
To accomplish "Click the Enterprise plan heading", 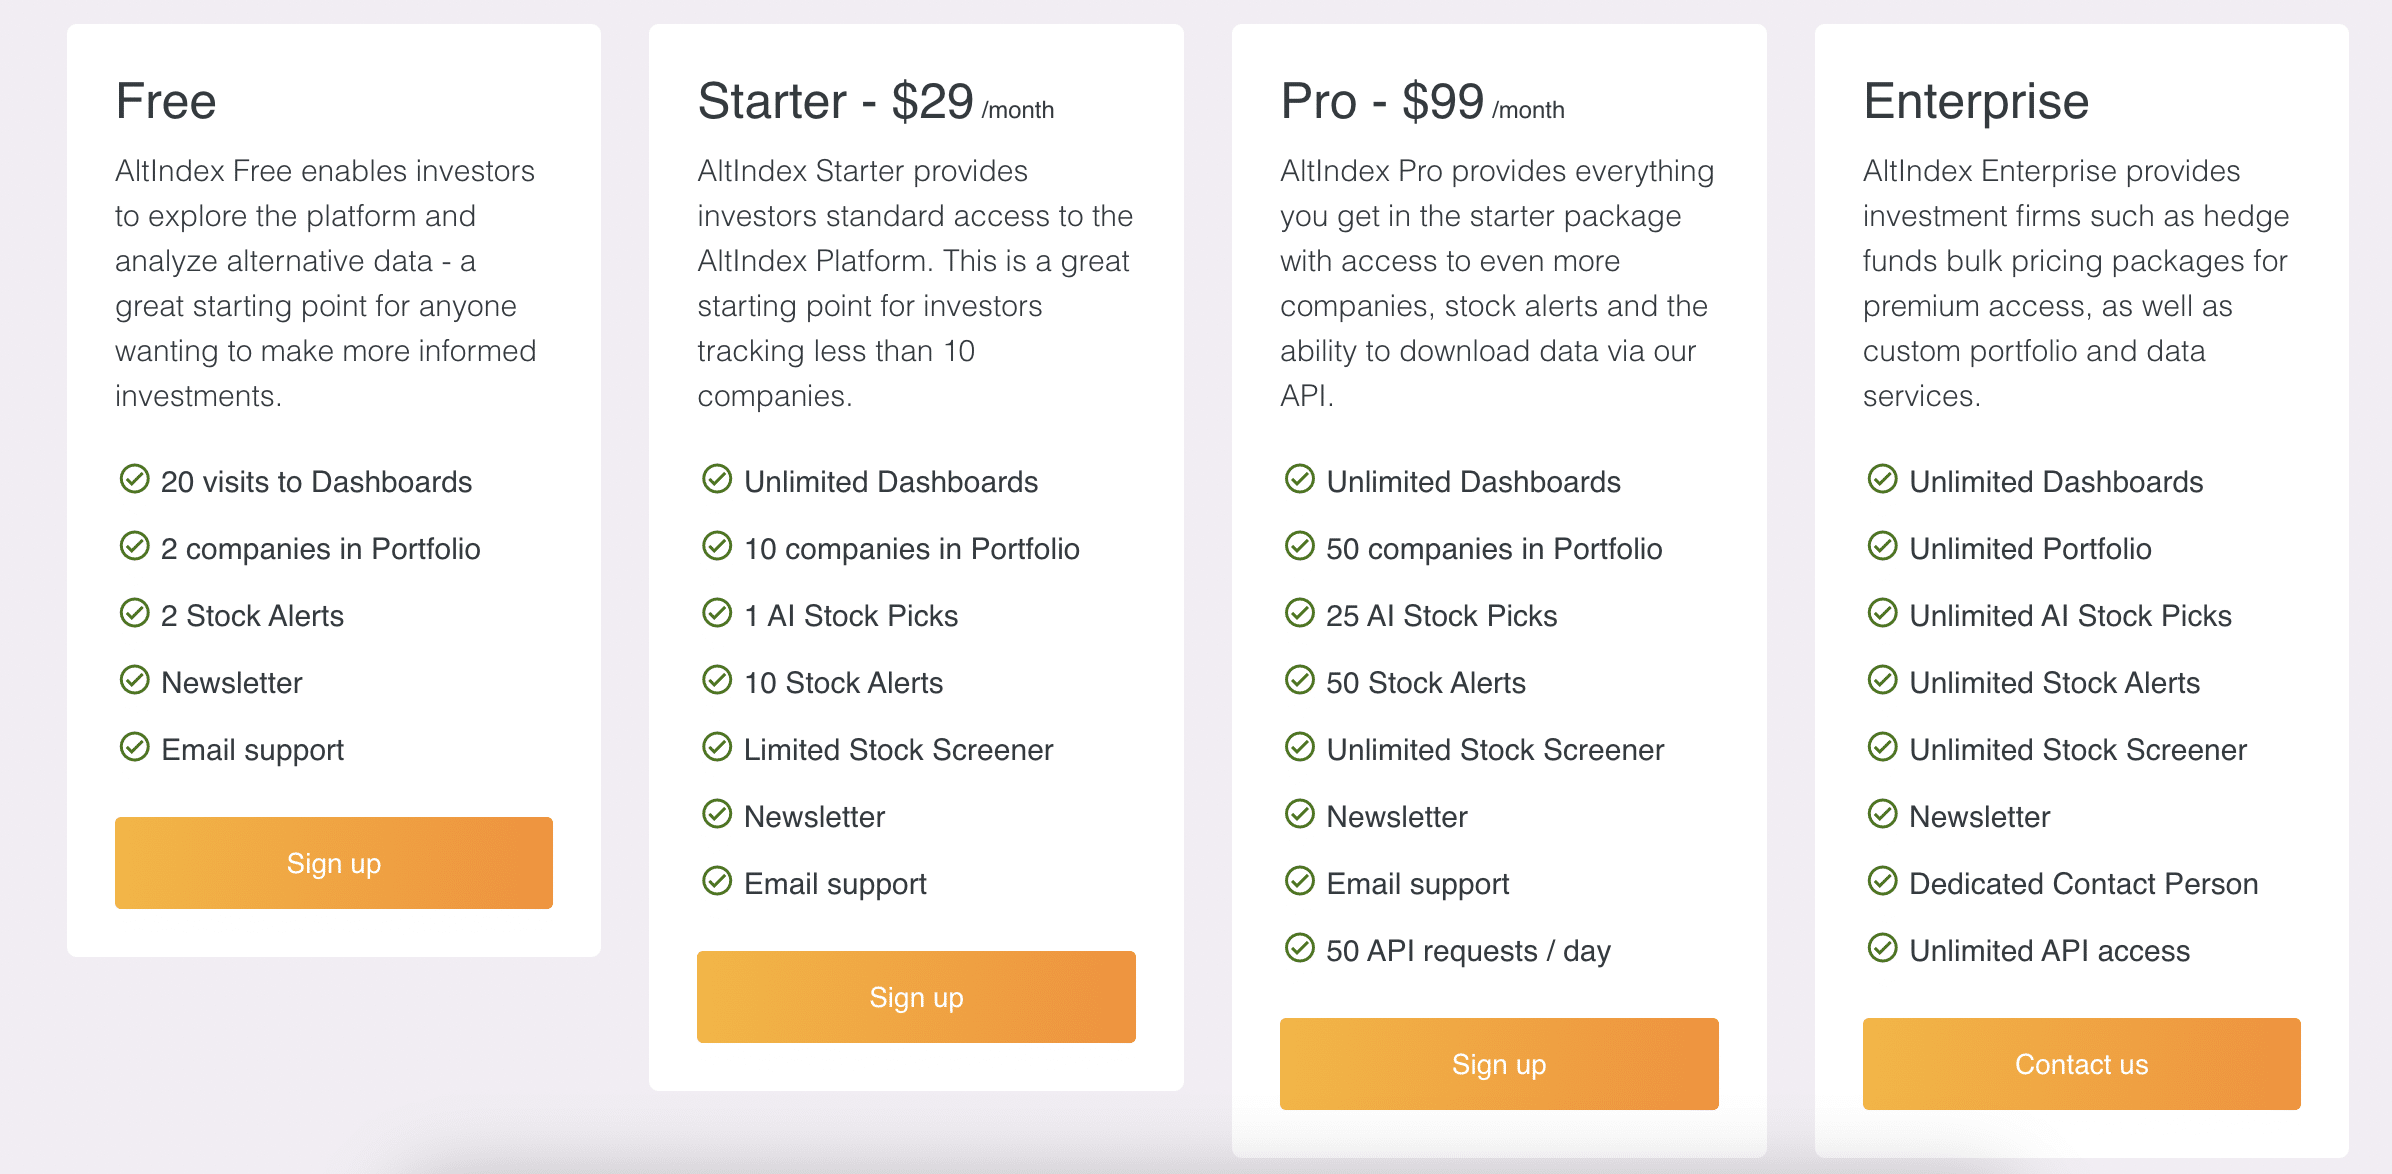I will 1976,102.
